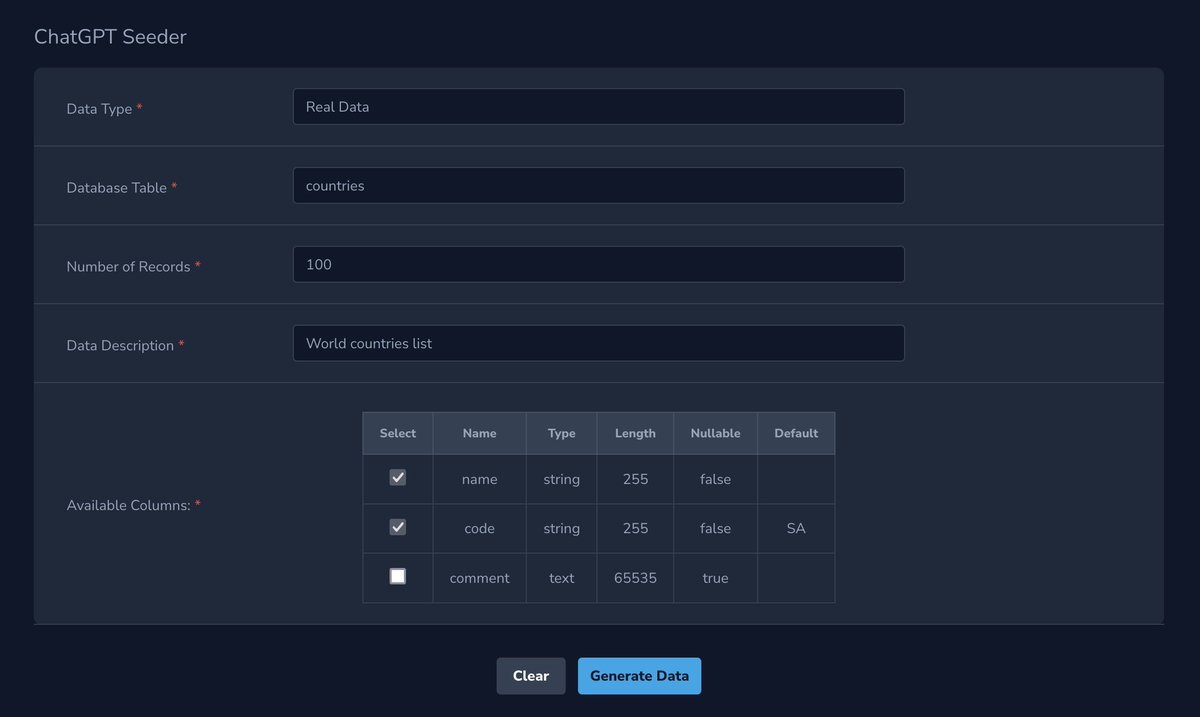Viewport: 1200px width, 717px height.
Task: Click the 'Database Table' label
Action: [116, 187]
